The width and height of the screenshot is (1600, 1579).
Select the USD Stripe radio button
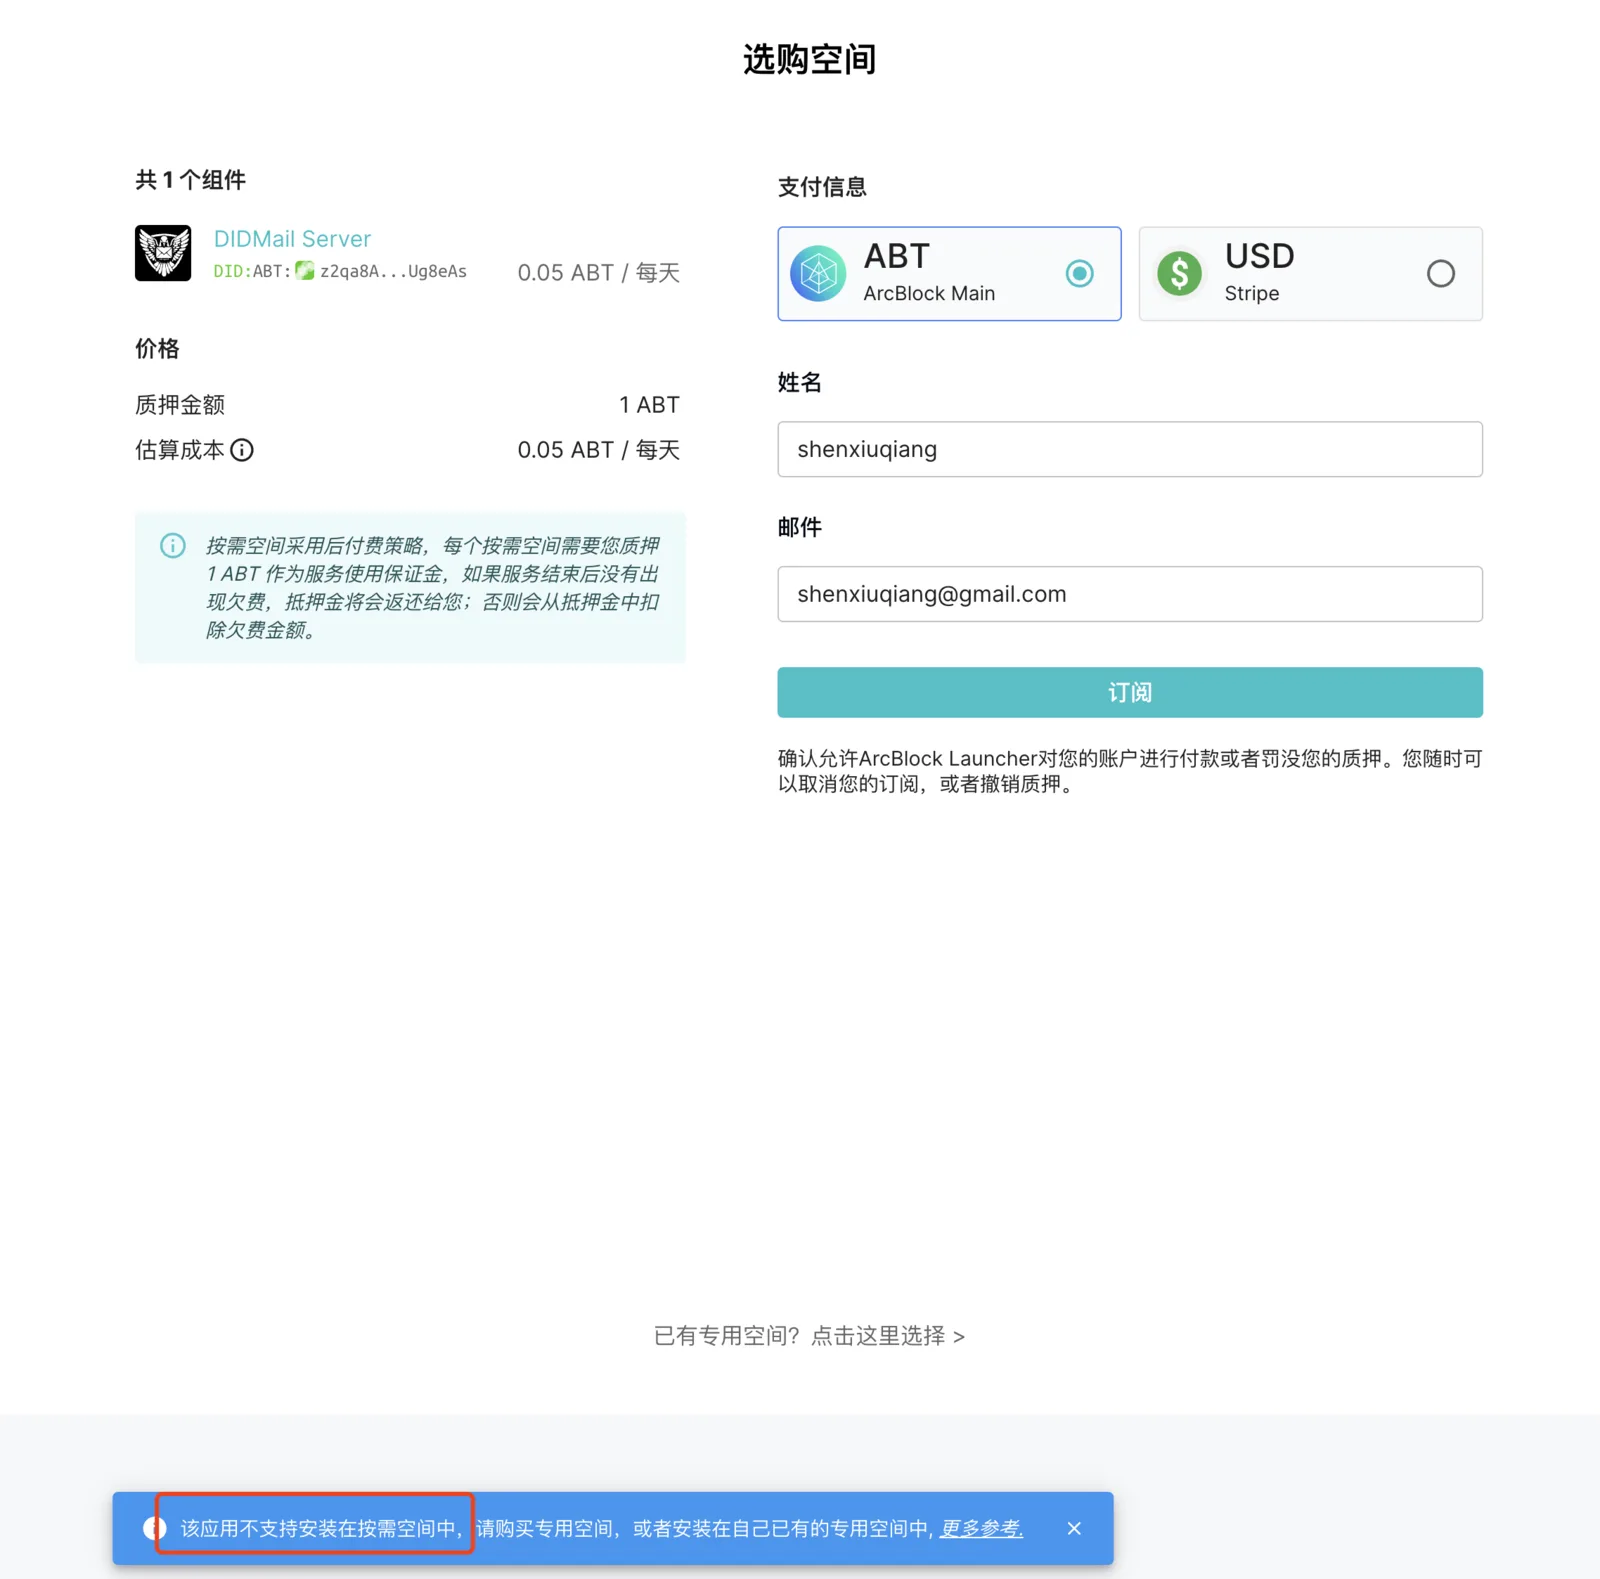click(1440, 273)
